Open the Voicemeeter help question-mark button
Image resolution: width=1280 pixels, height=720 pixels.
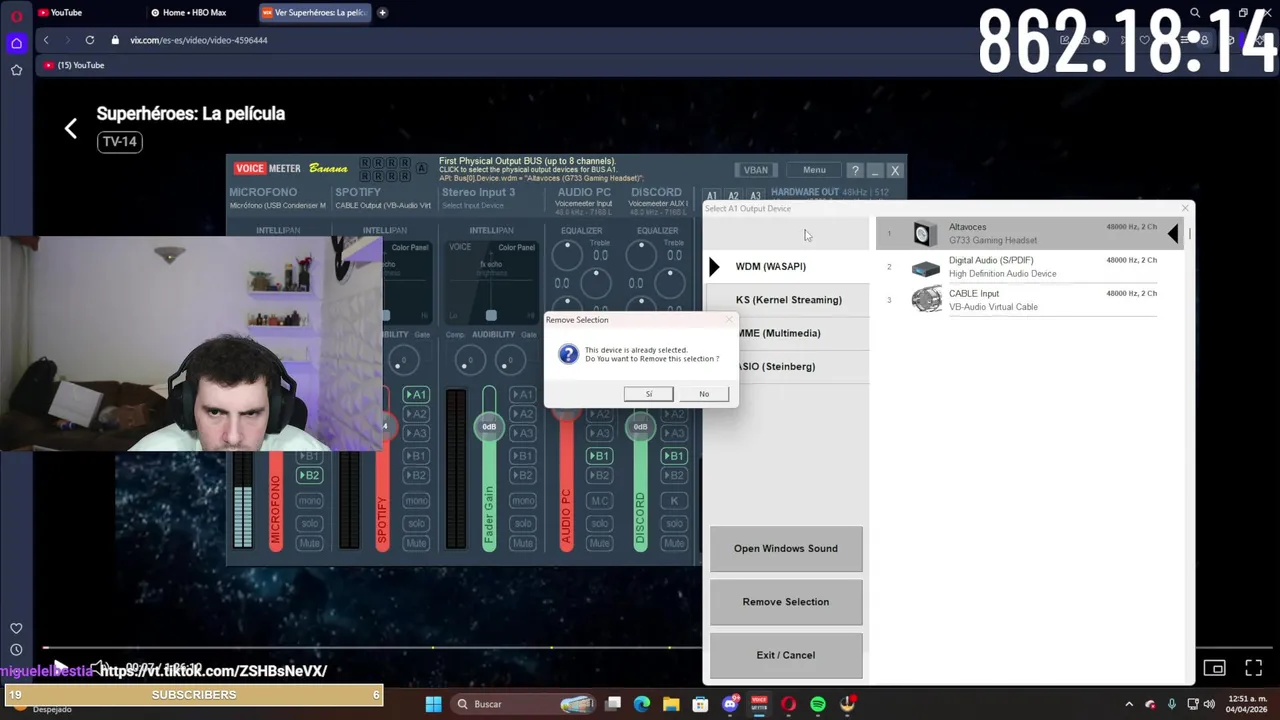click(855, 170)
